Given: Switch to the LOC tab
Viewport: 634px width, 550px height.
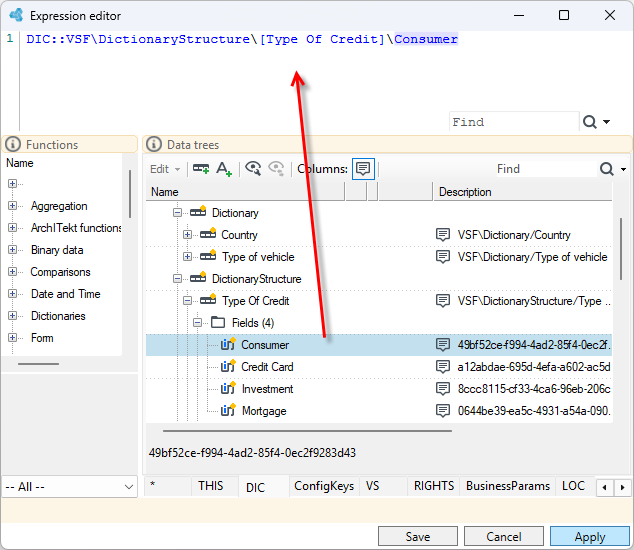Looking at the screenshot, I should click(573, 486).
